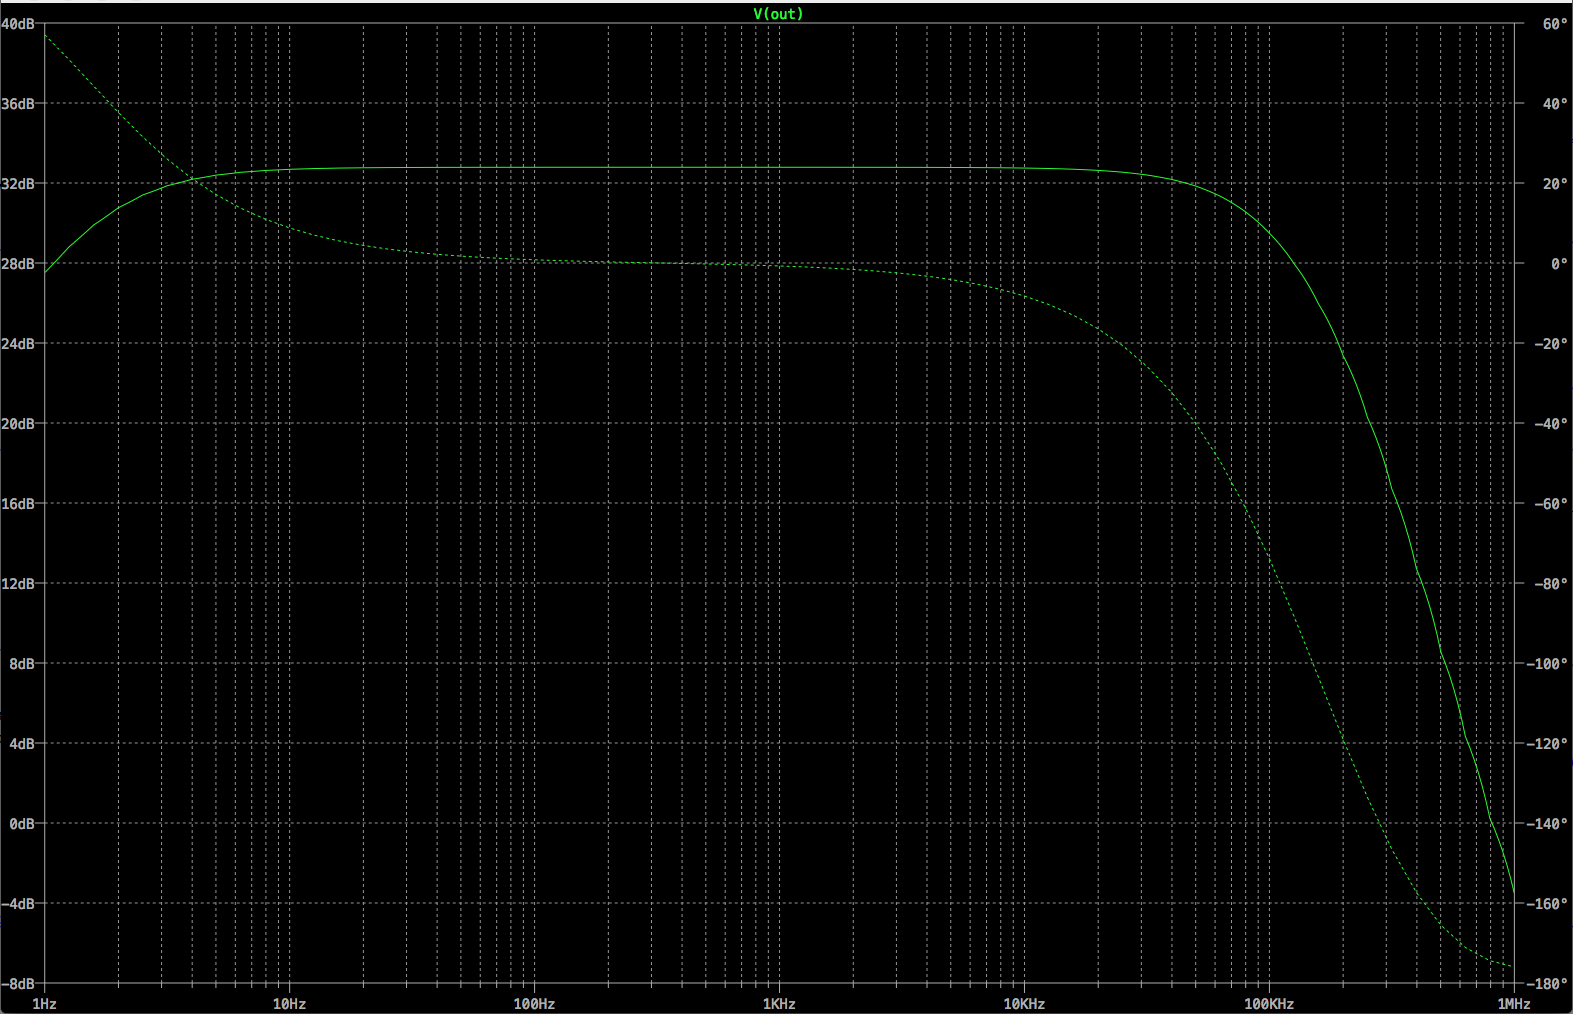1573x1014 pixels.
Task: Click the 0° phase axis label
Action: pos(1559,264)
